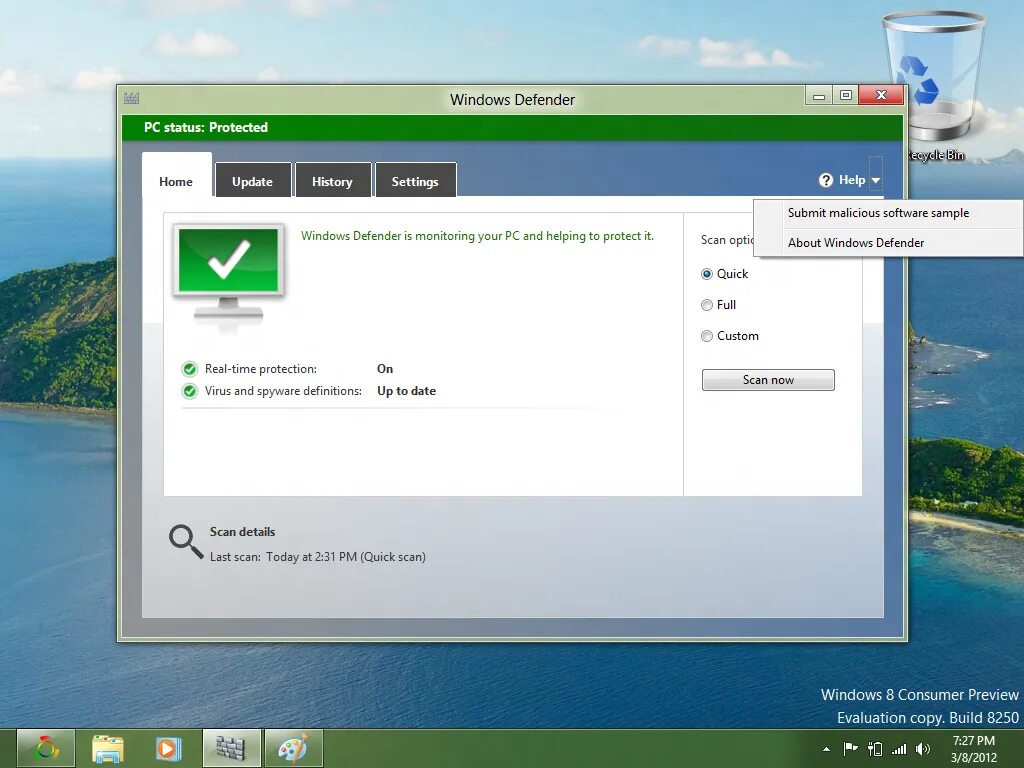The height and width of the screenshot is (768, 1024).
Task: Click the Real-time protection 'On' value
Action: [385, 369]
